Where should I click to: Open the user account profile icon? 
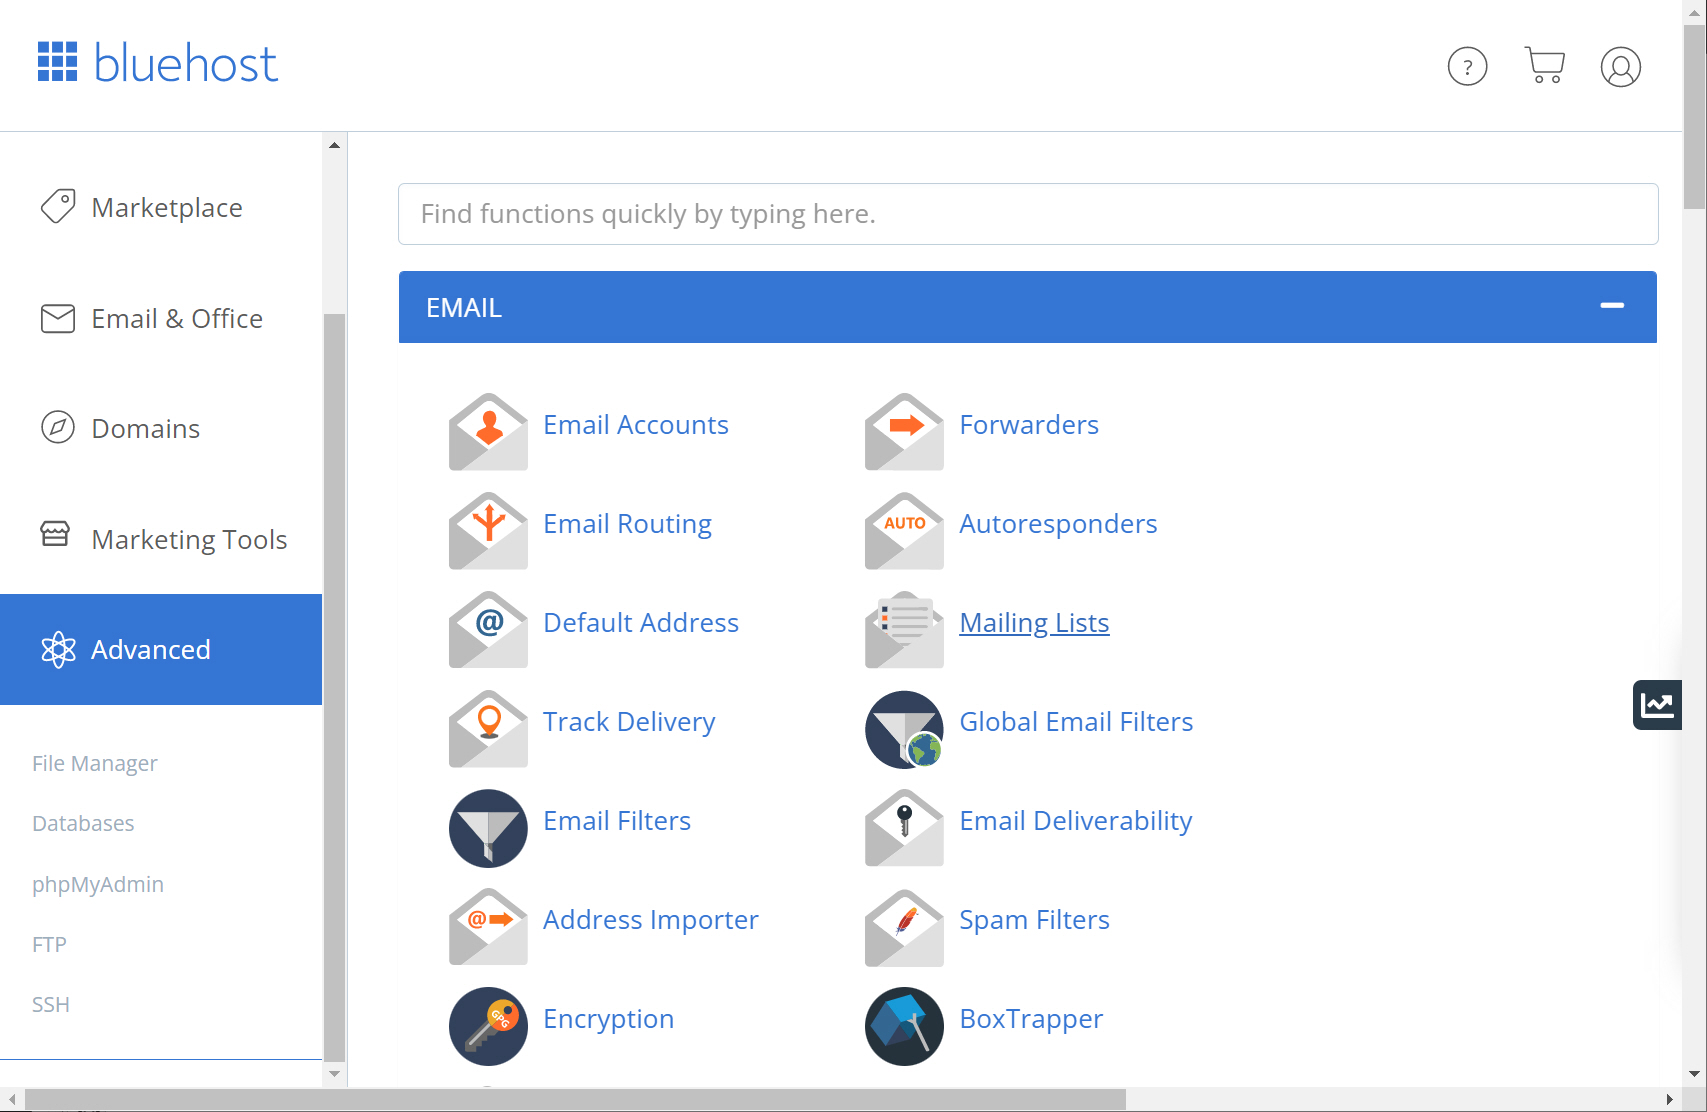pyautogui.click(x=1620, y=67)
